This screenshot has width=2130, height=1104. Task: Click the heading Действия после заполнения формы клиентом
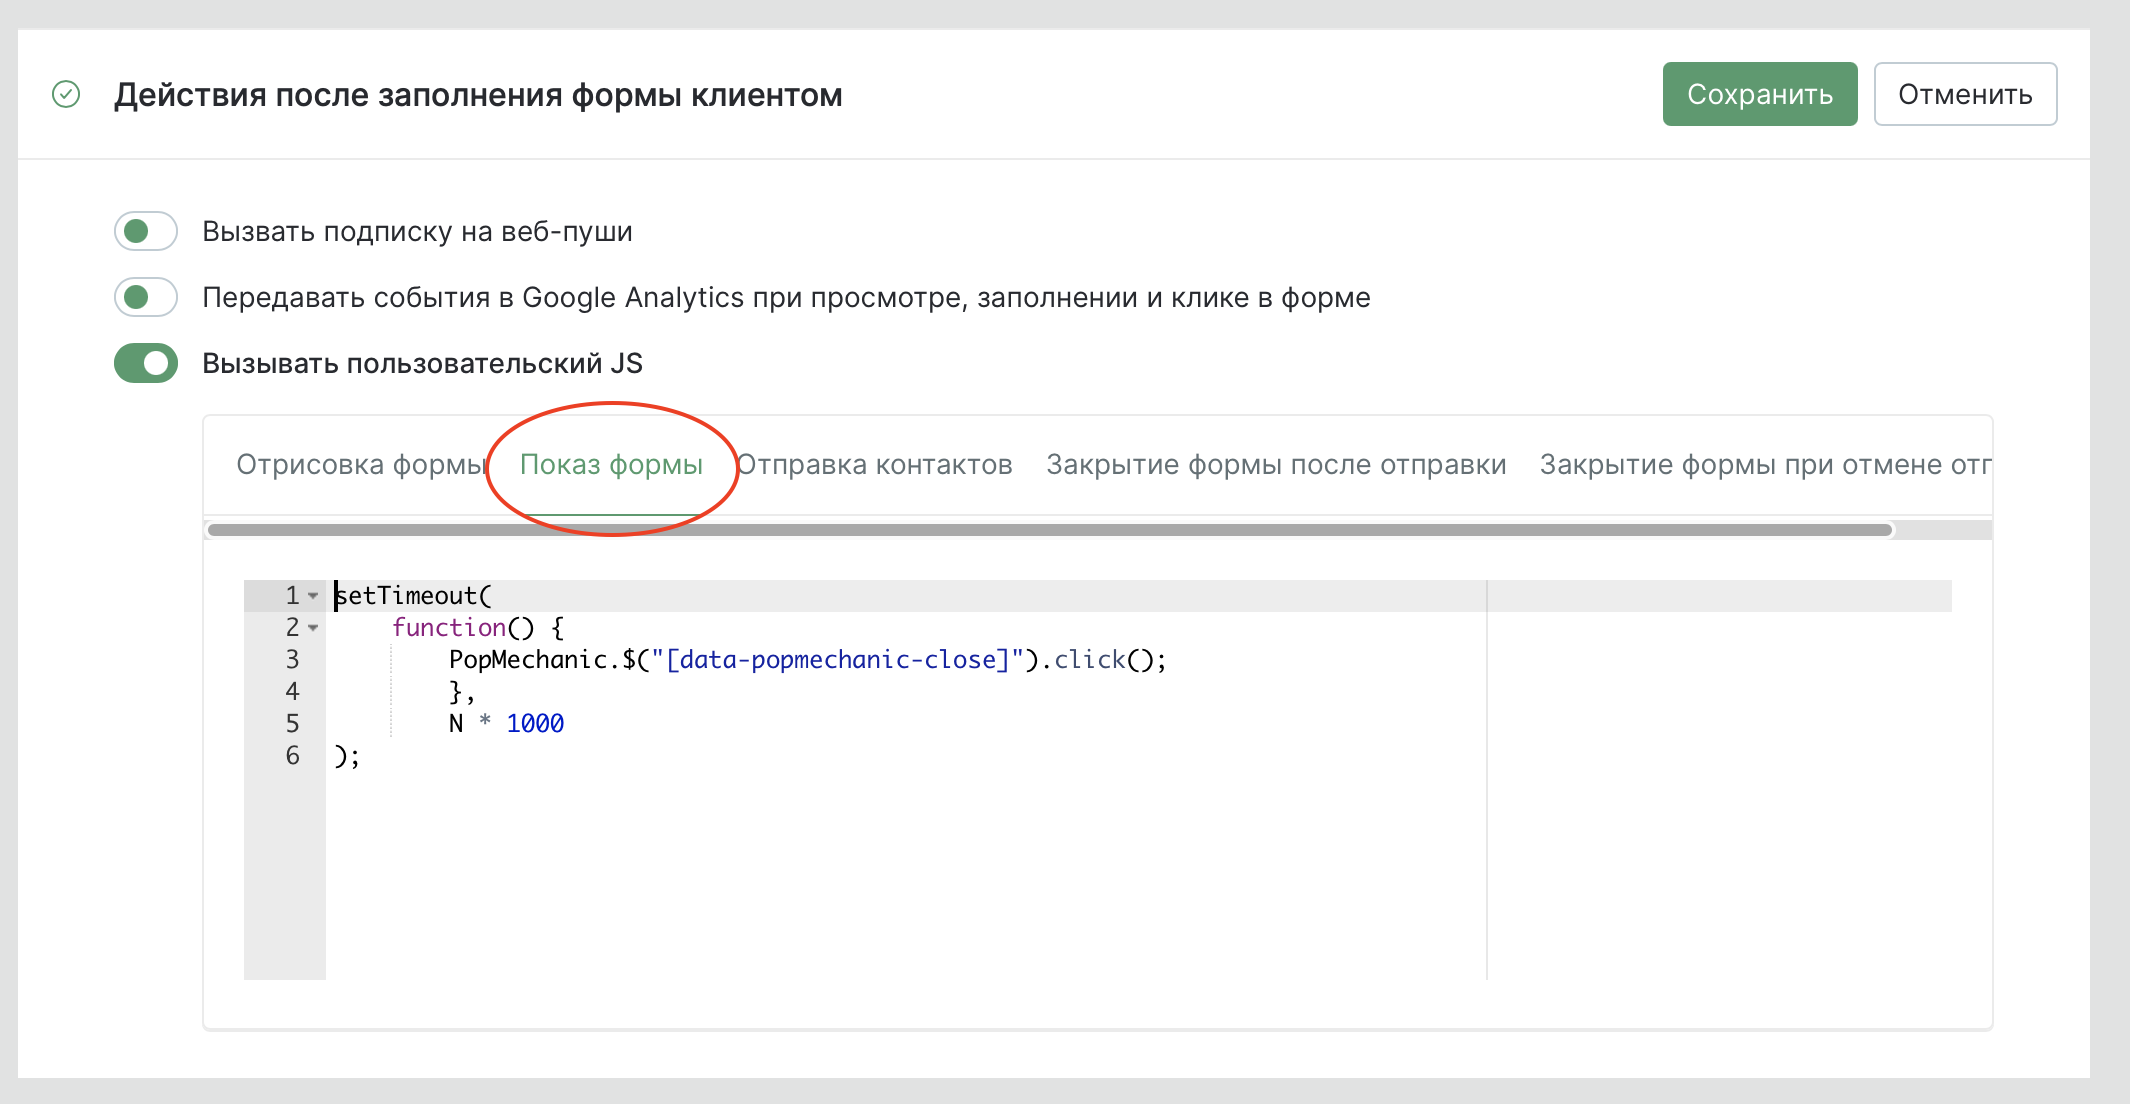[478, 95]
